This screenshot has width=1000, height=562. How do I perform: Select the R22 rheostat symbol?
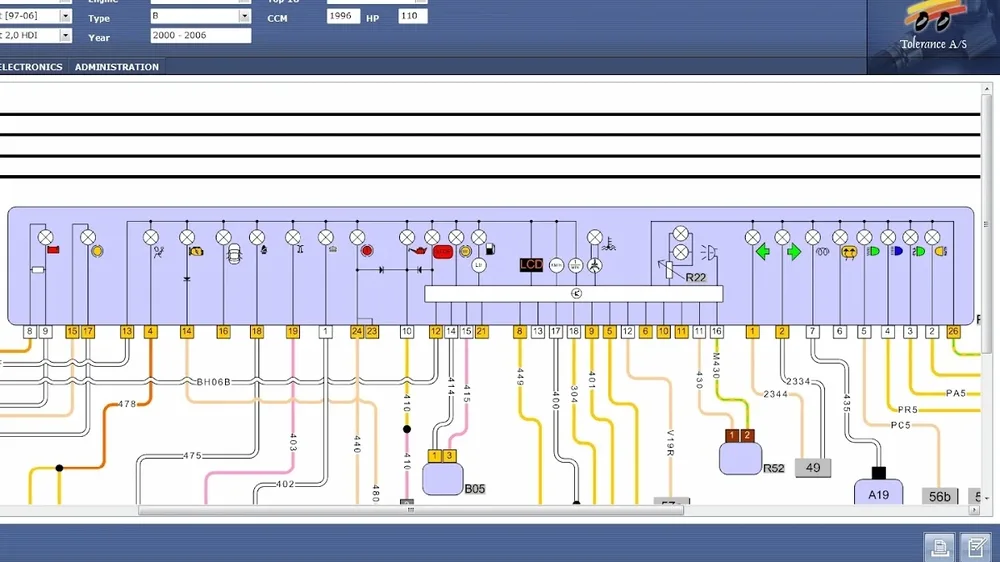click(668, 270)
